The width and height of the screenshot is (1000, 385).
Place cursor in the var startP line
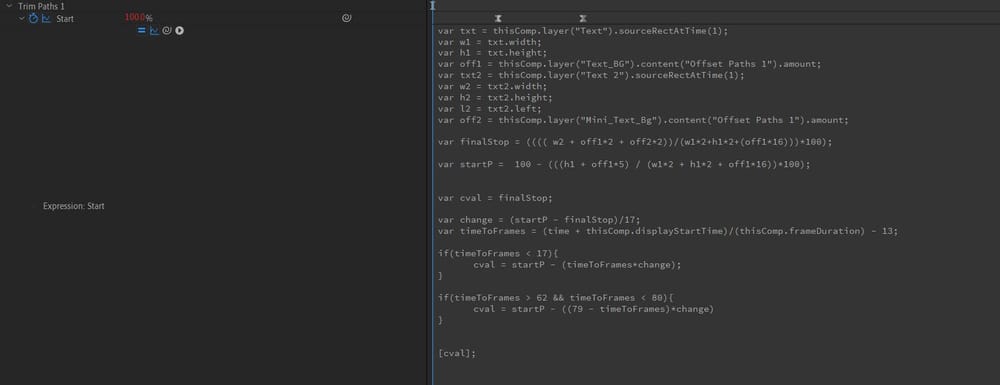(x=624, y=164)
